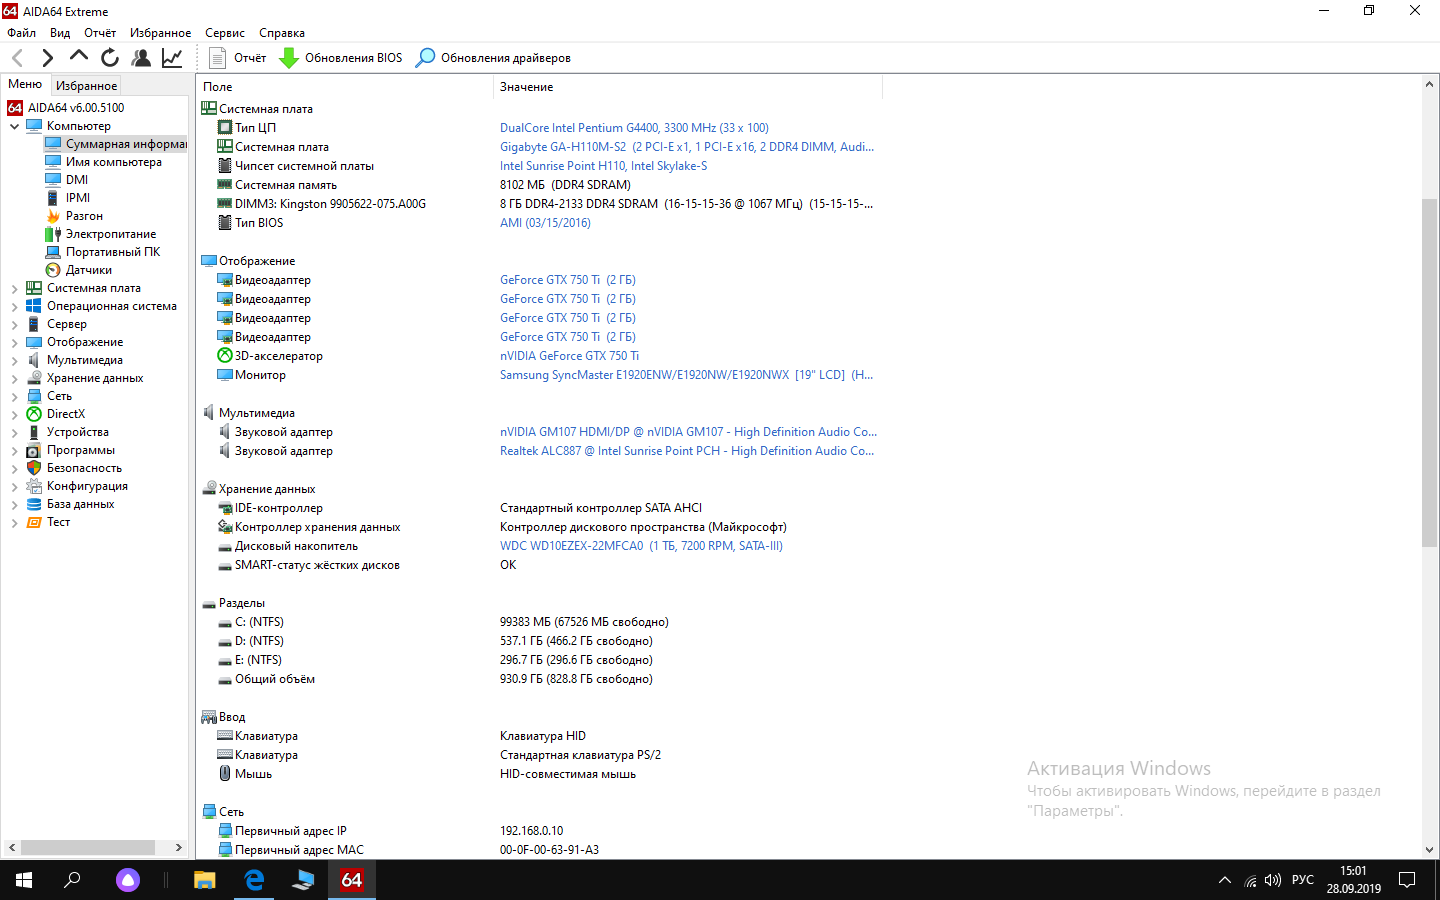
Task: Open the graph chart toolbar icon
Action: pyautogui.click(x=172, y=58)
